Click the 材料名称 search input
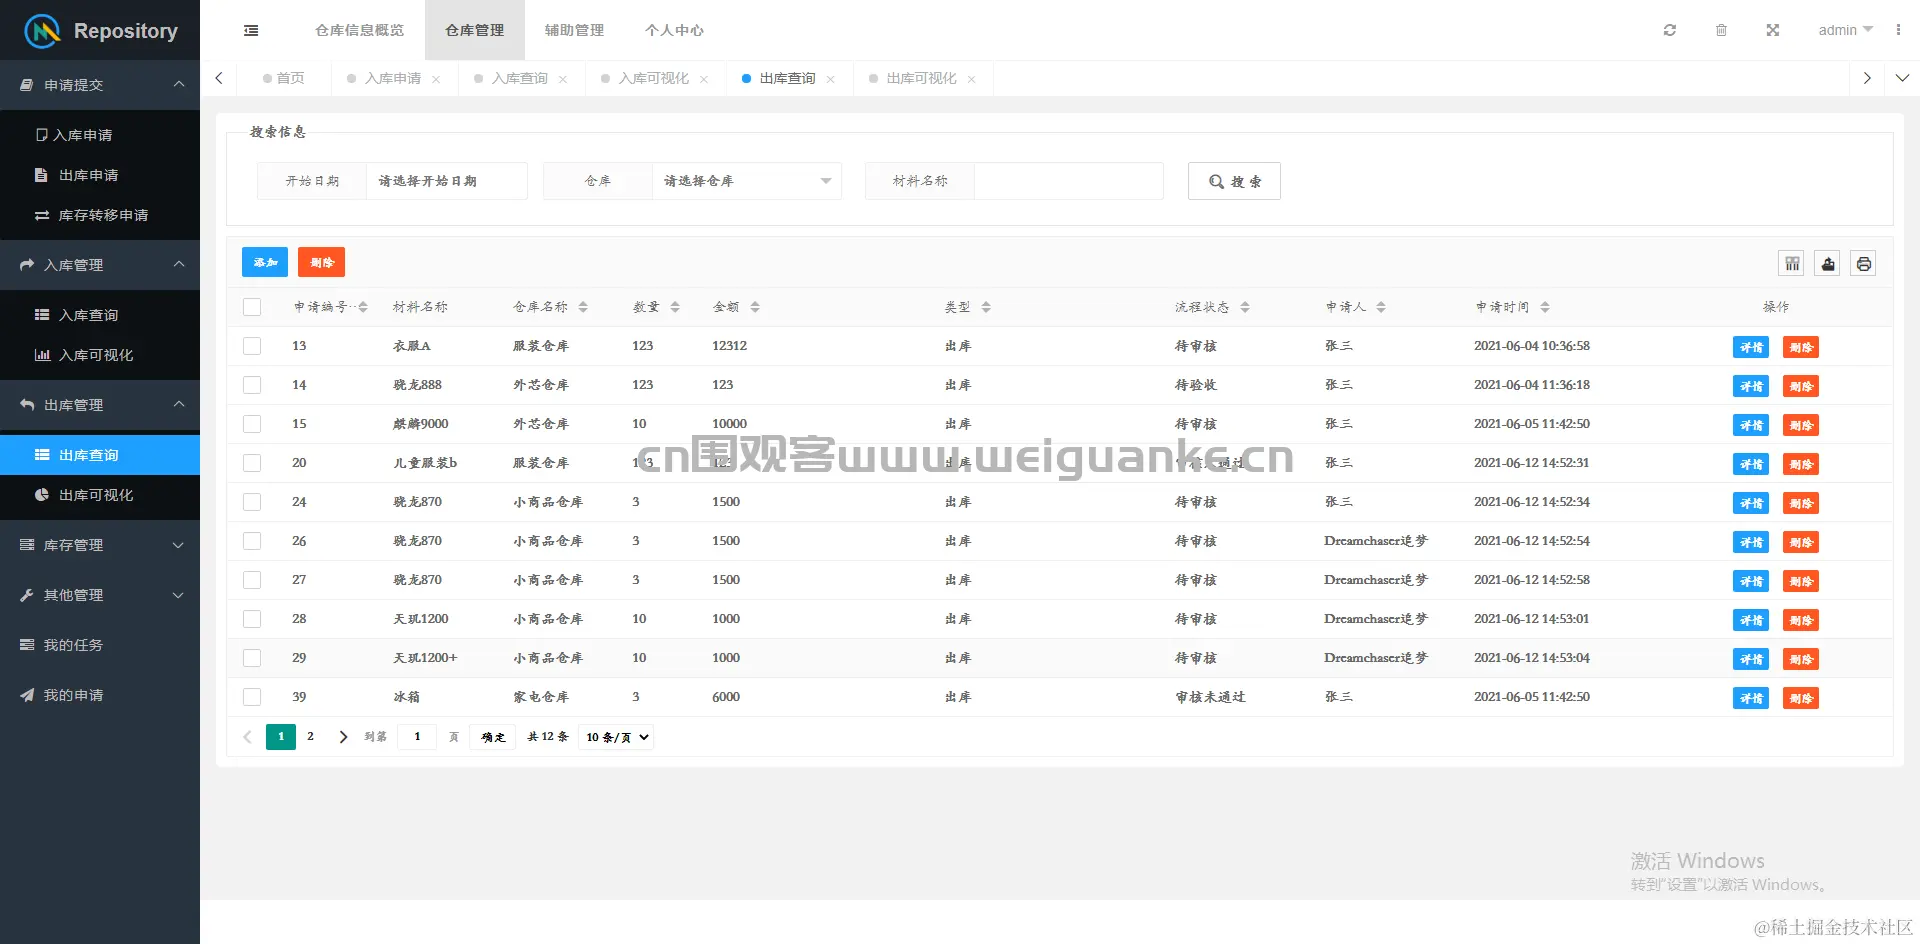This screenshot has height=944, width=1920. (x=1068, y=181)
